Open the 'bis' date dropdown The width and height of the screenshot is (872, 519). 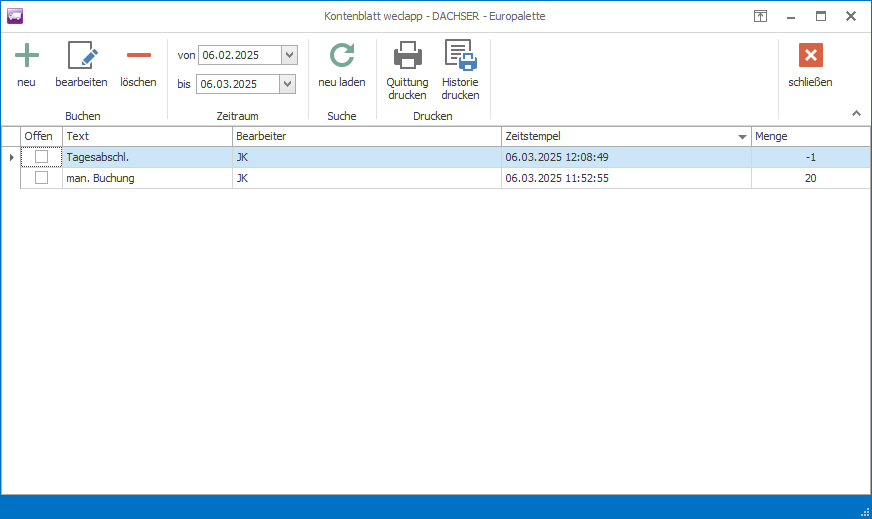[x=288, y=84]
